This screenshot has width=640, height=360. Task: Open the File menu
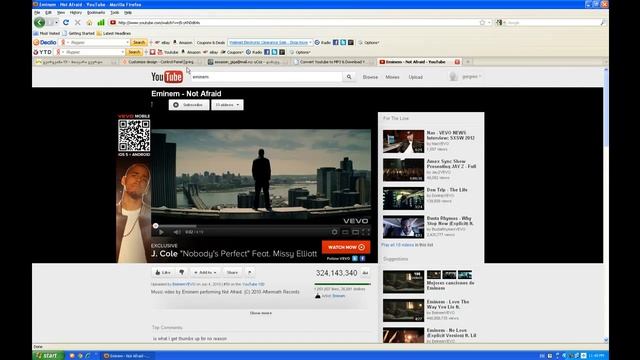pos(37,13)
